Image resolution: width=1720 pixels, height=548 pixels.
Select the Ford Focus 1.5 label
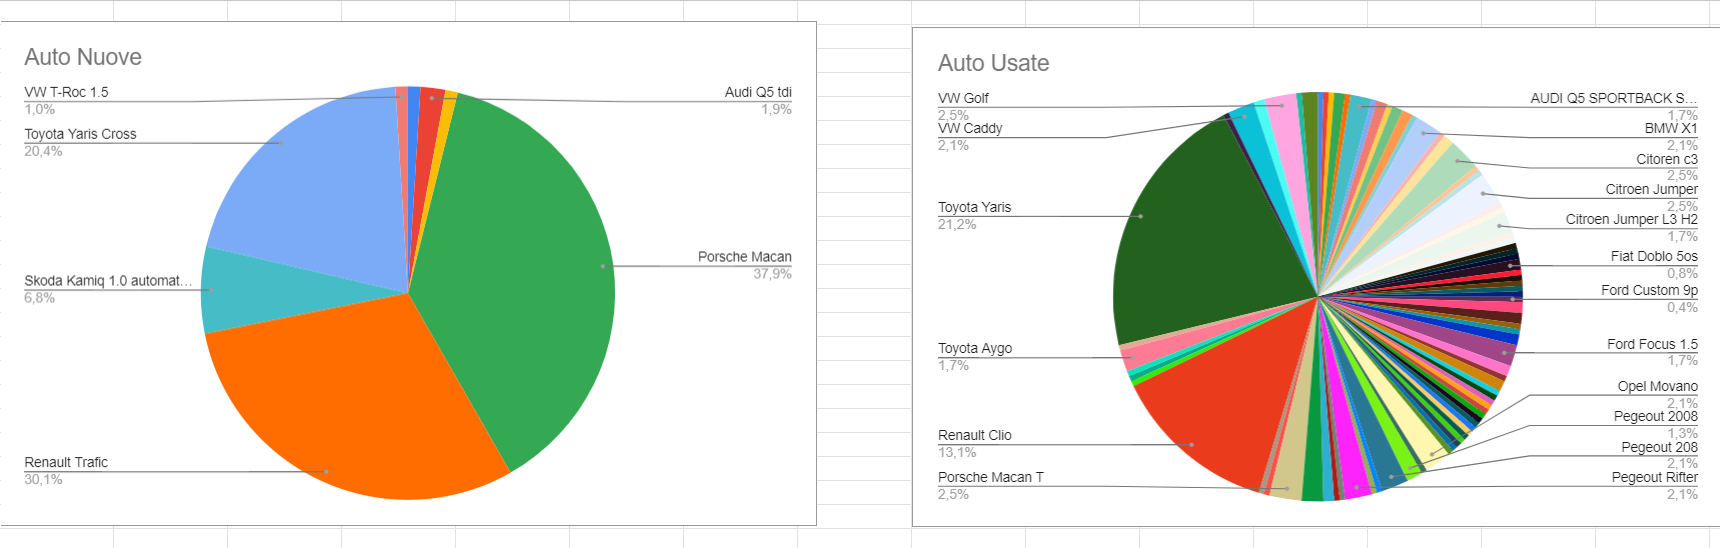pyautogui.click(x=1652, y=344)
